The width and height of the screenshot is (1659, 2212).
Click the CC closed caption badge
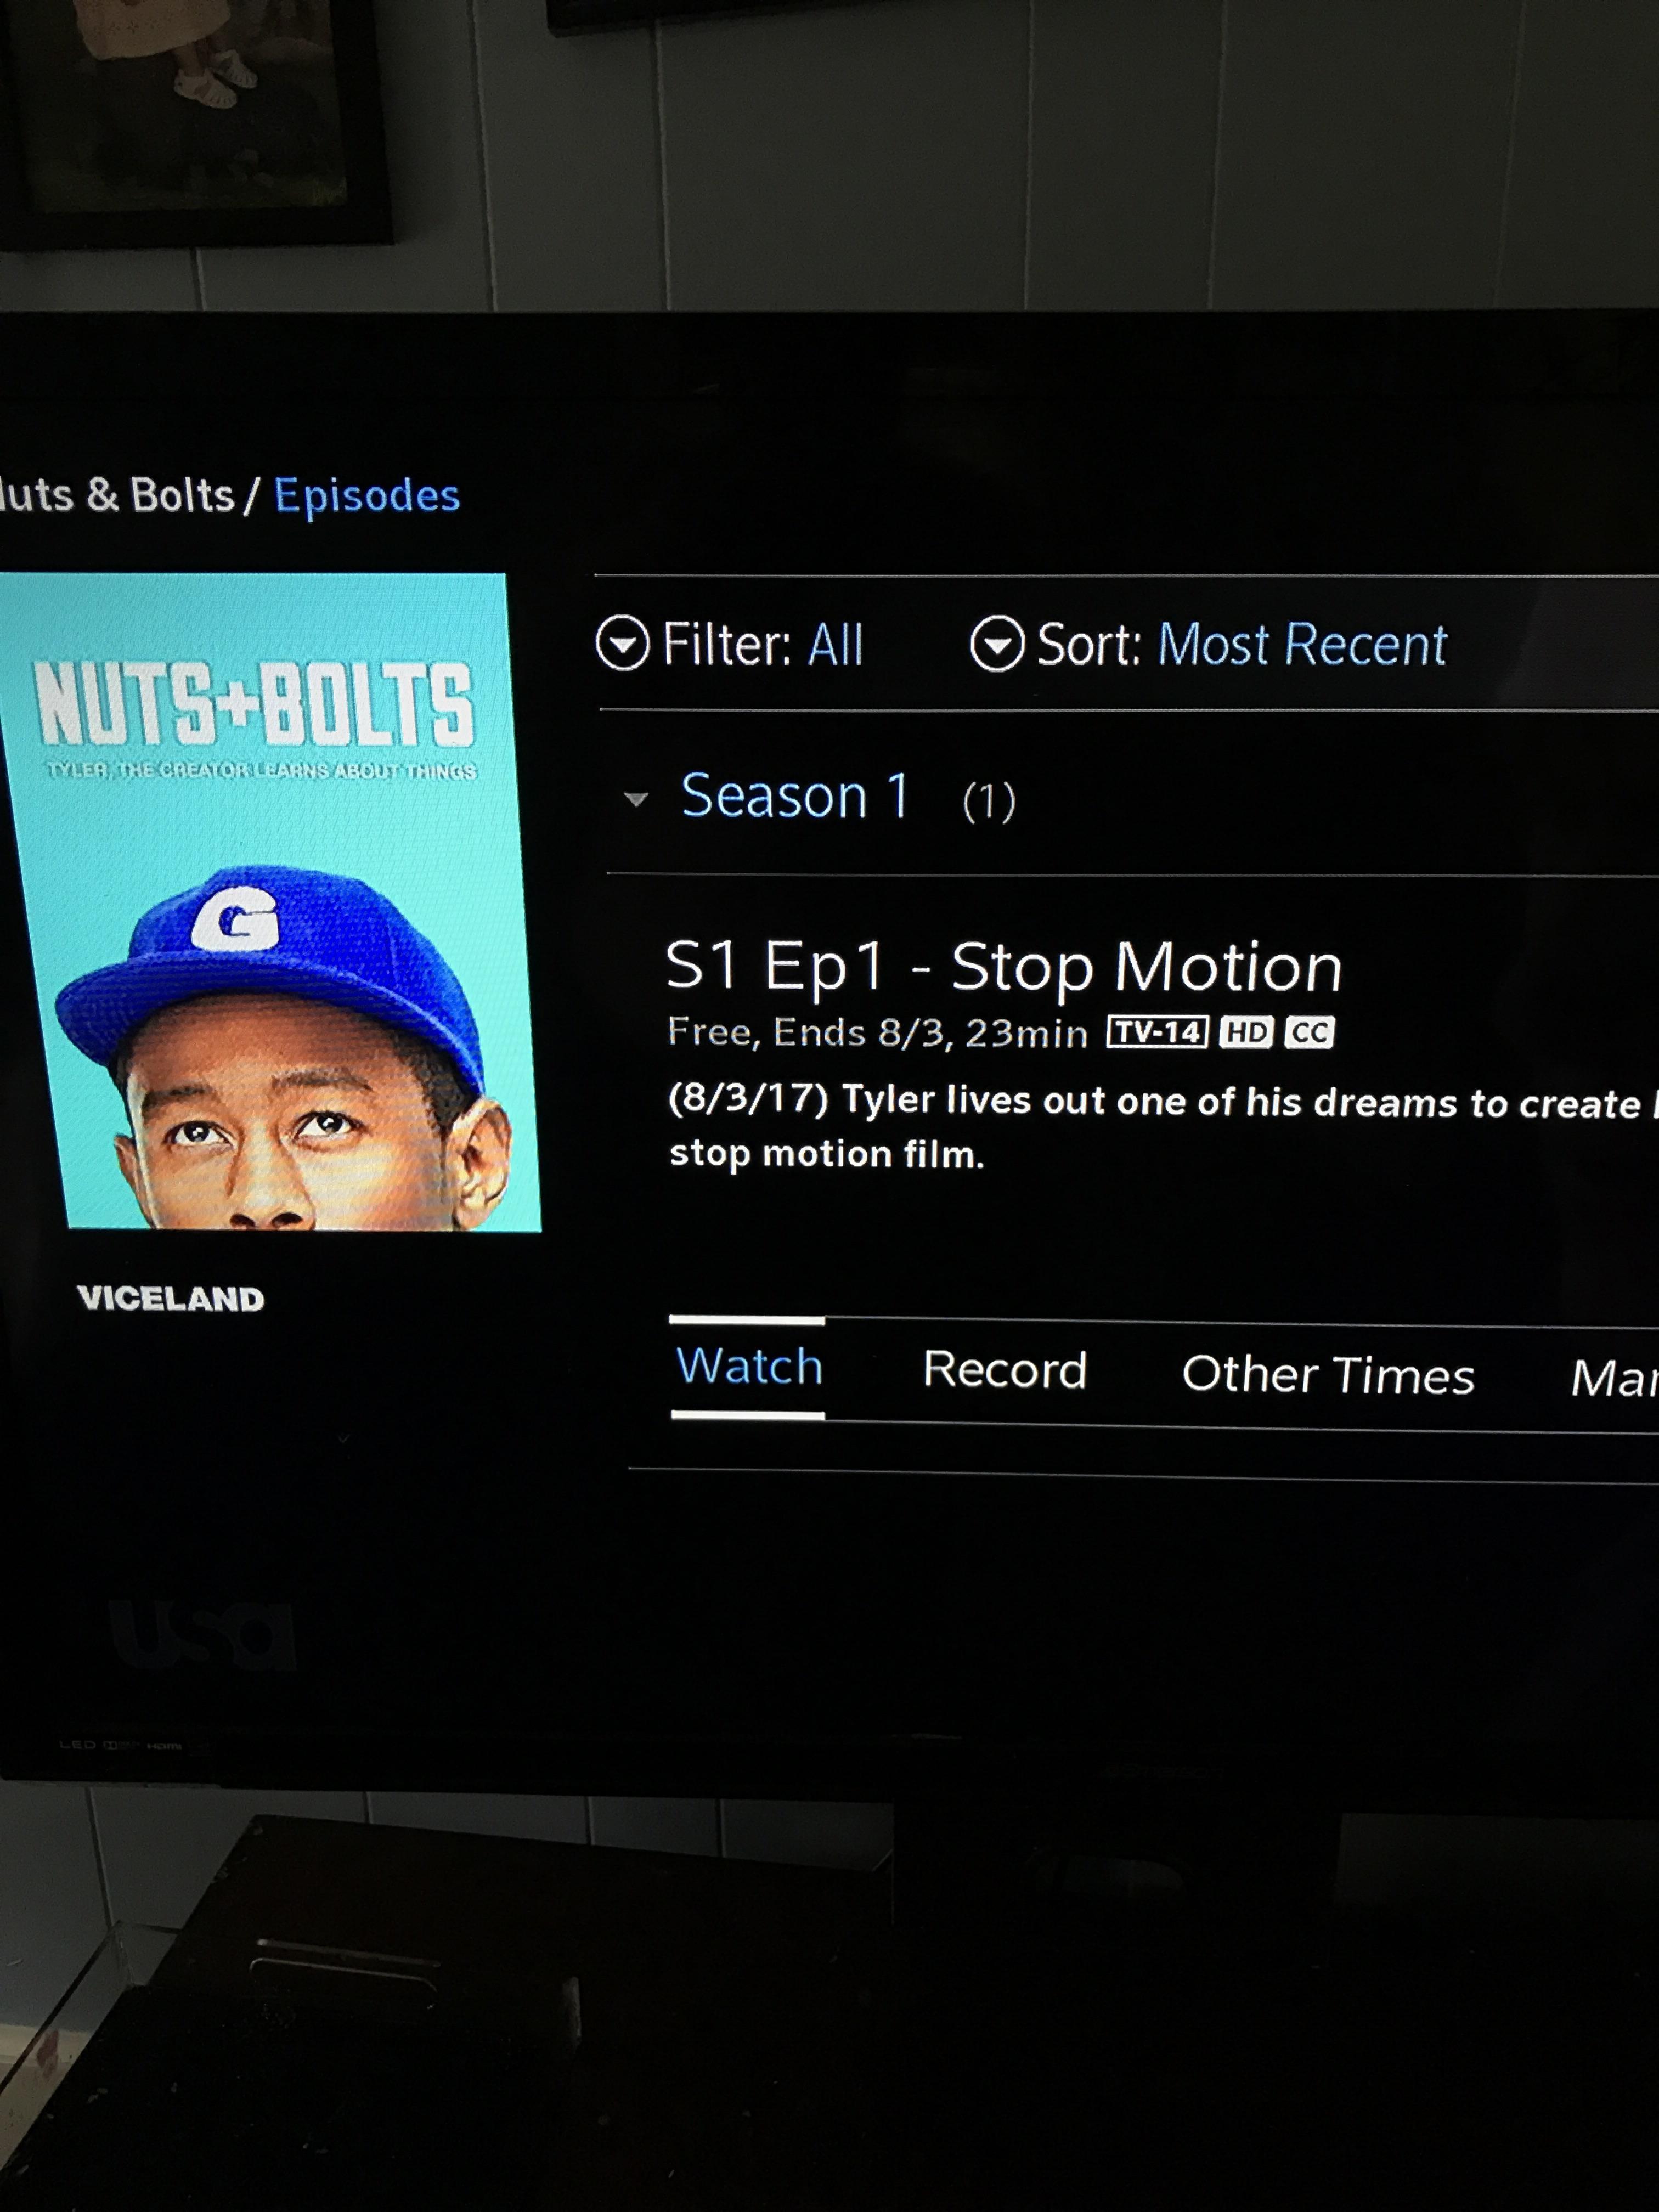pyautogui.click(x=1309, y=1032)
